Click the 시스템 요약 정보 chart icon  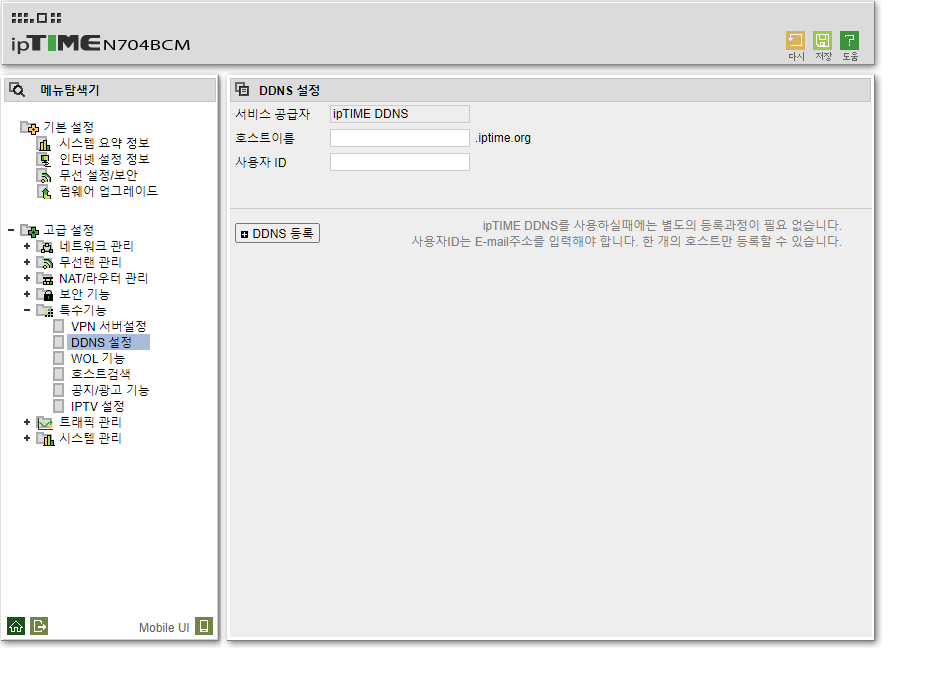point(44,144)
